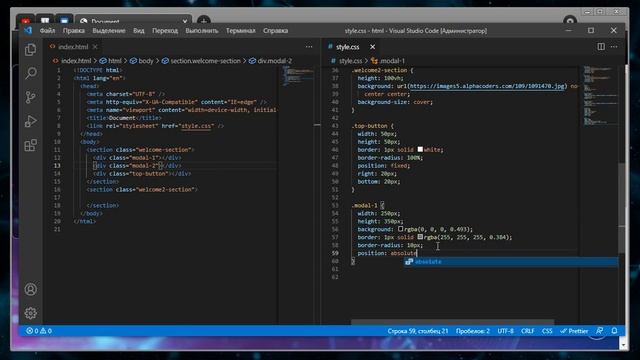Open the Search view in activity bar
Screen dimensions: 640x360
pyautogui.click(x=31, y=73)
